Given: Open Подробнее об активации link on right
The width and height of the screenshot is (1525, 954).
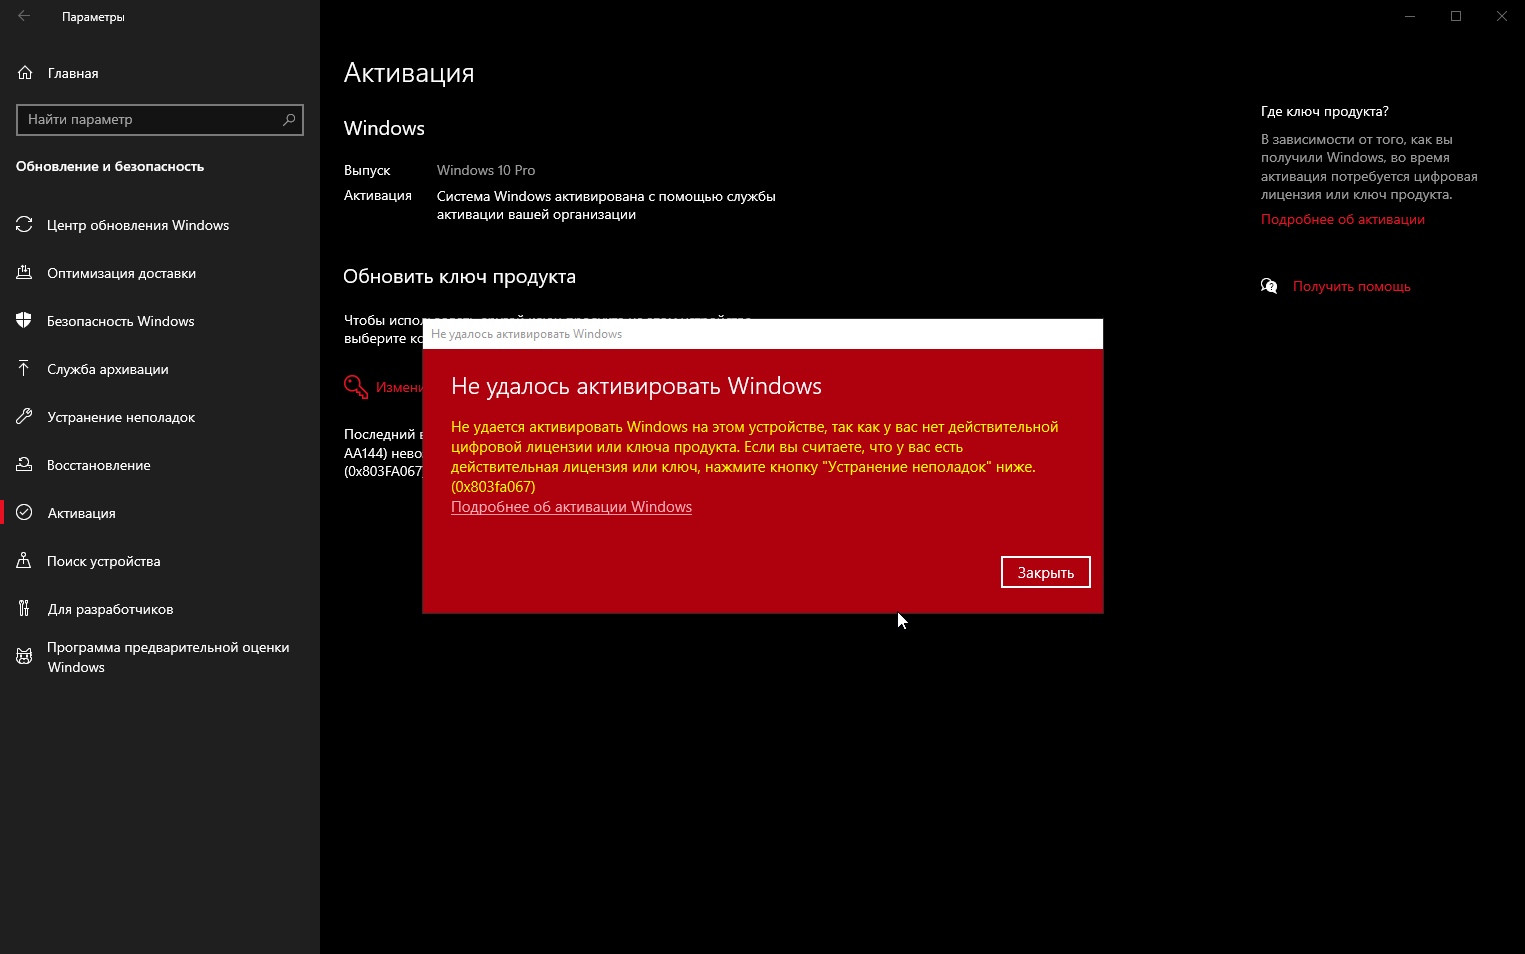Looking at the screenshot, I should pyautogui.click(x=1342, y=219).
